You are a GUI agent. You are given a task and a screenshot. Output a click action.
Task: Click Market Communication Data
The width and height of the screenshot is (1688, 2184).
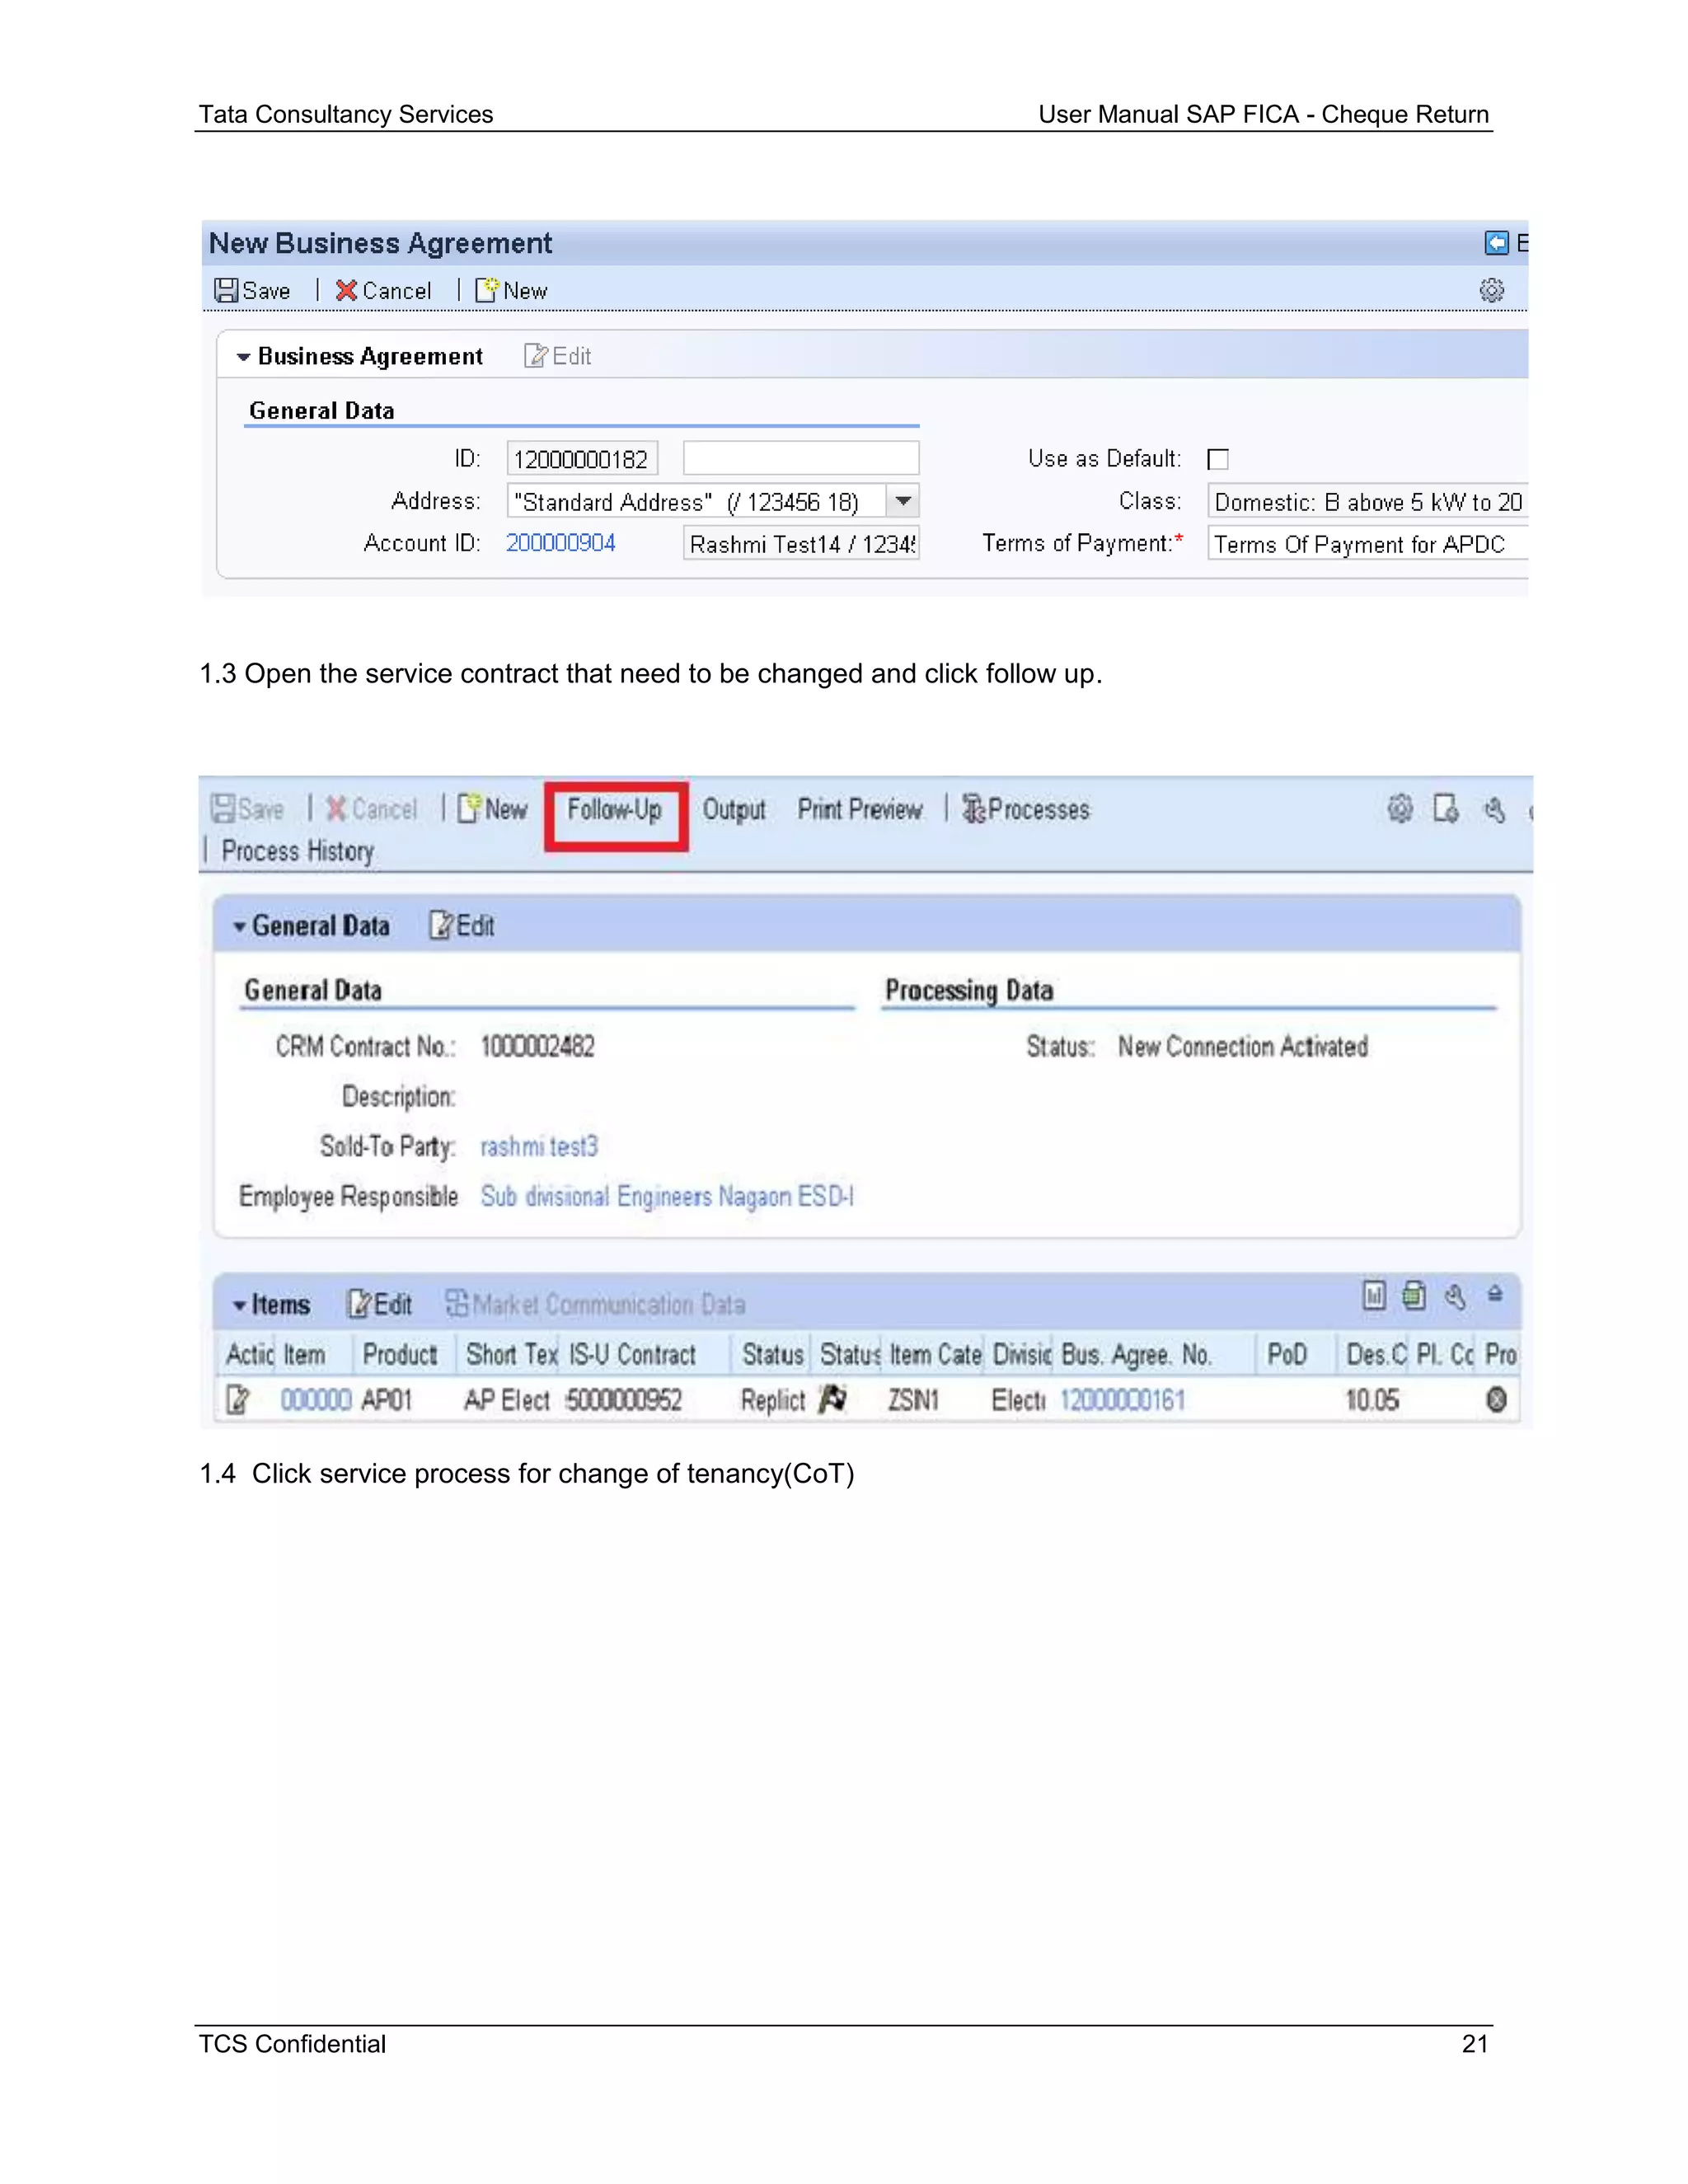click(x=596, y=1304)
